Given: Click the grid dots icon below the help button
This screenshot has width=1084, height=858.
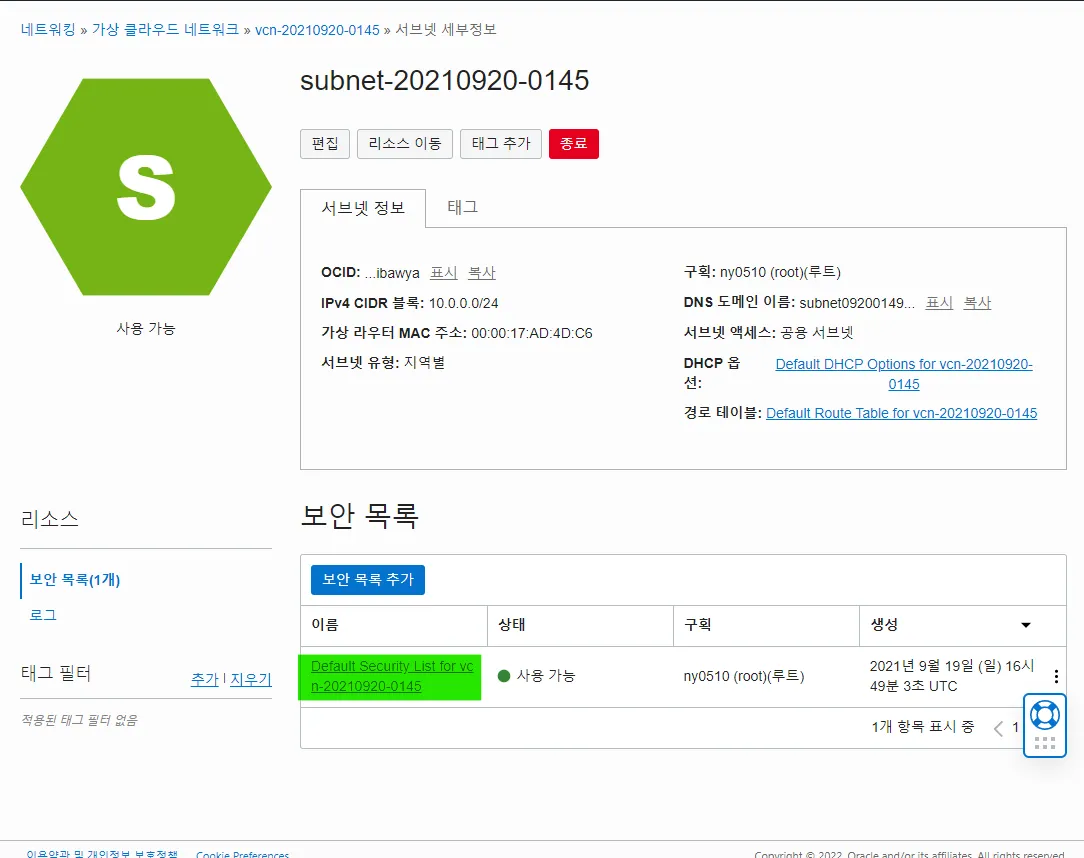Looking at the screenshot, I should click(1044, 742).
